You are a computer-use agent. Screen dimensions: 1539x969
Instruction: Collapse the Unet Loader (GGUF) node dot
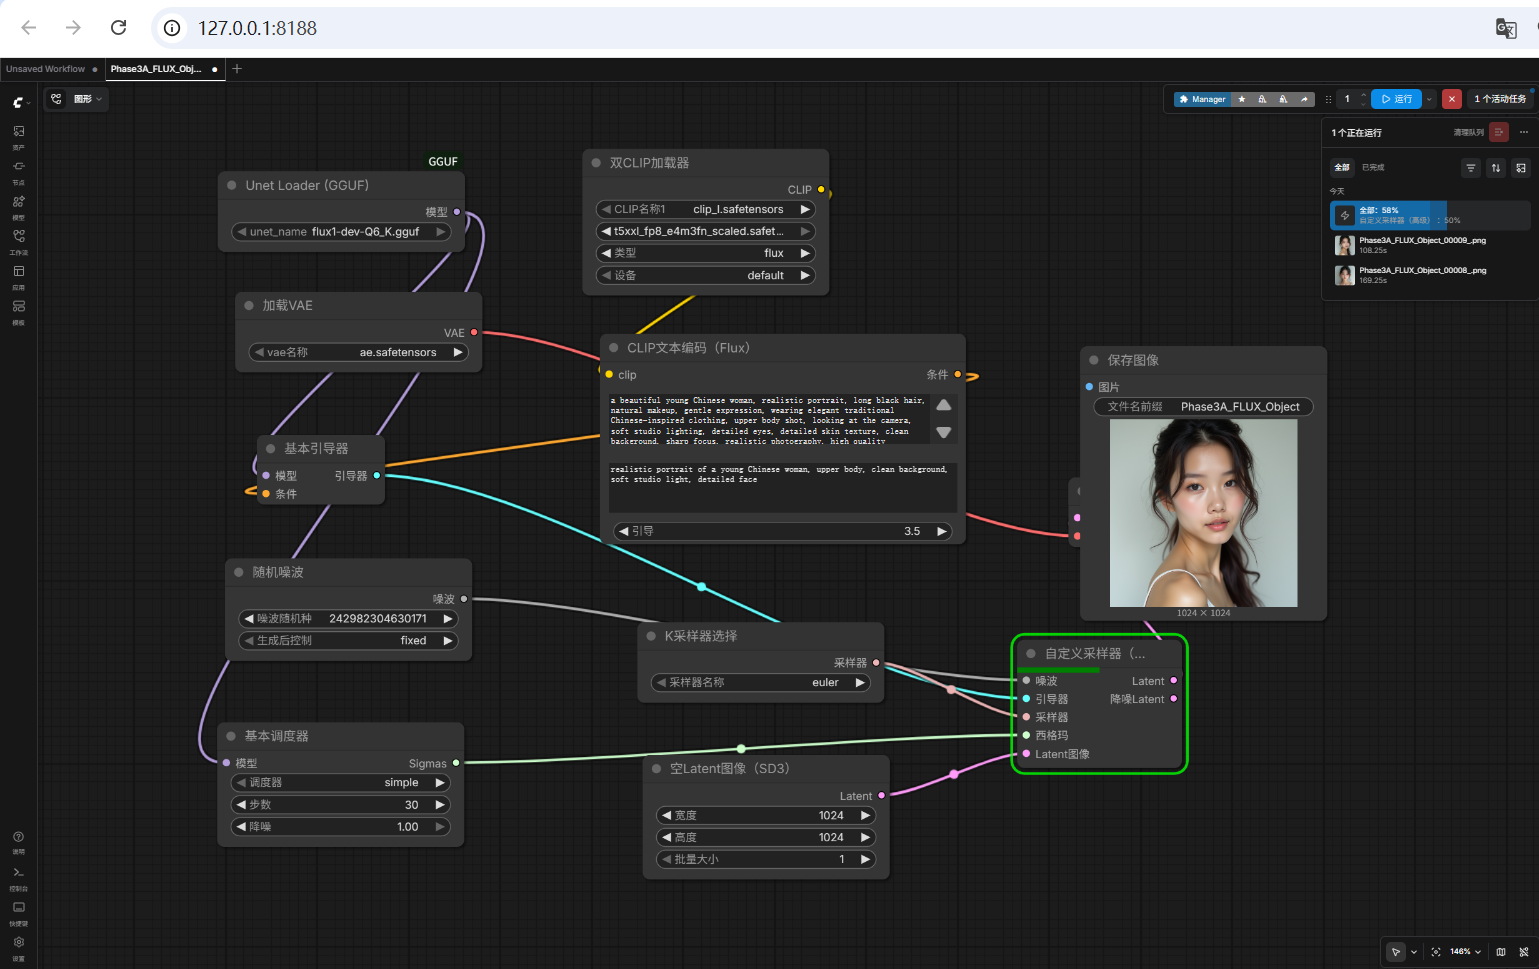[232, 185]
